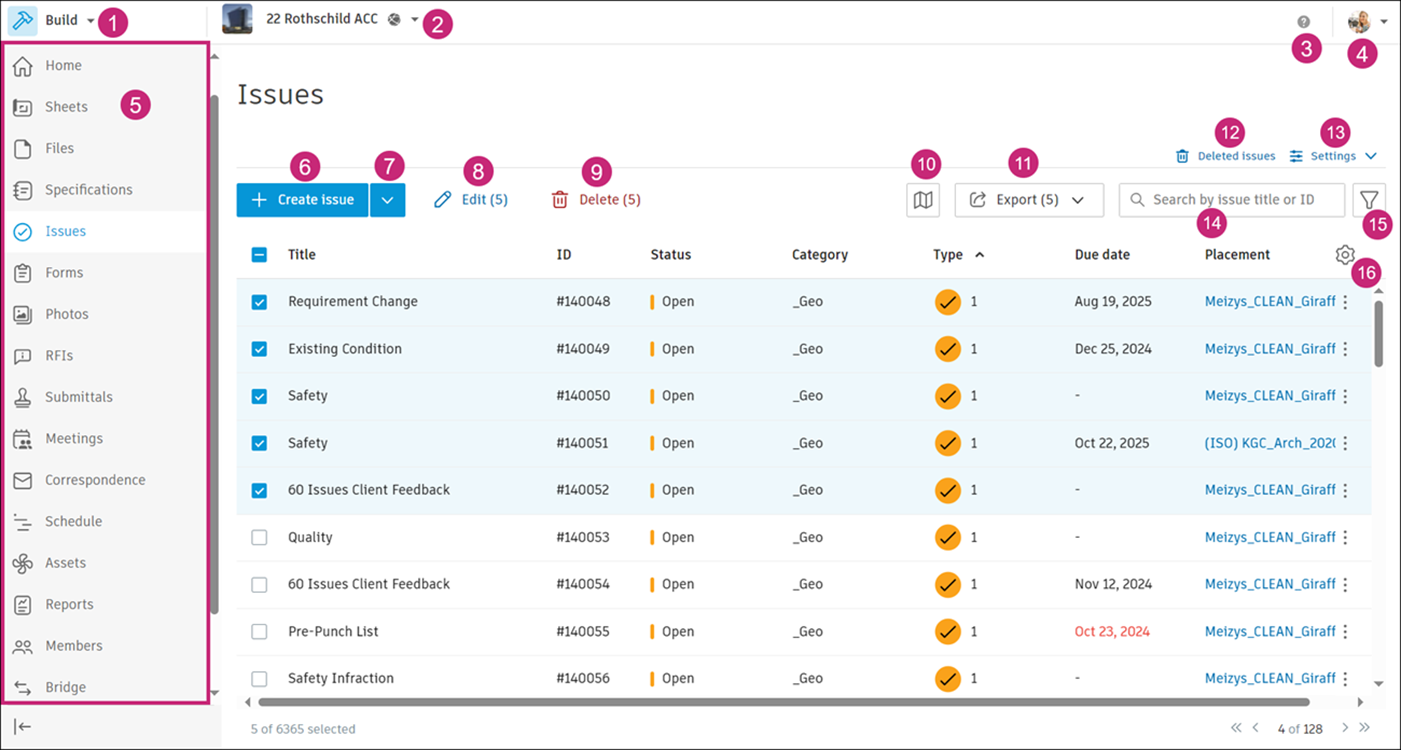The height and width of the screenshot is (750, 1401).
Task: Open column settings gear icon
Action: [x=1344, y=255]
